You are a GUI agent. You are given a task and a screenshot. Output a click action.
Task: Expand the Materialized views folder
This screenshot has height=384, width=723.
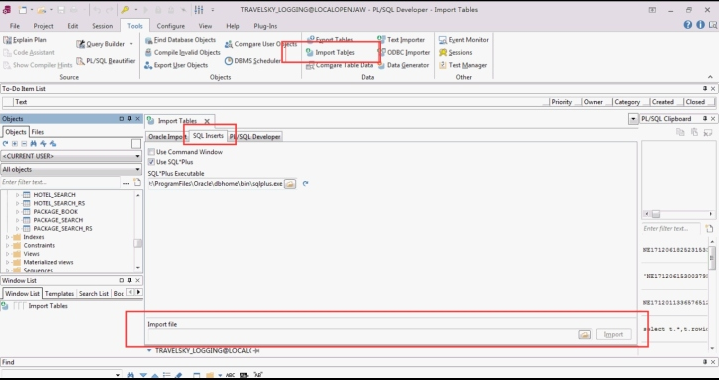coord(7,263)
